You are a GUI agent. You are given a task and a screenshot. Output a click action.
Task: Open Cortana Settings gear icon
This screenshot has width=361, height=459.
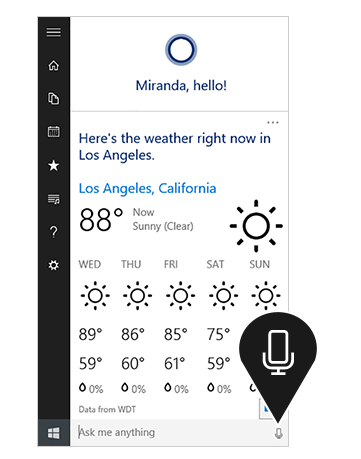click(54, 265)
